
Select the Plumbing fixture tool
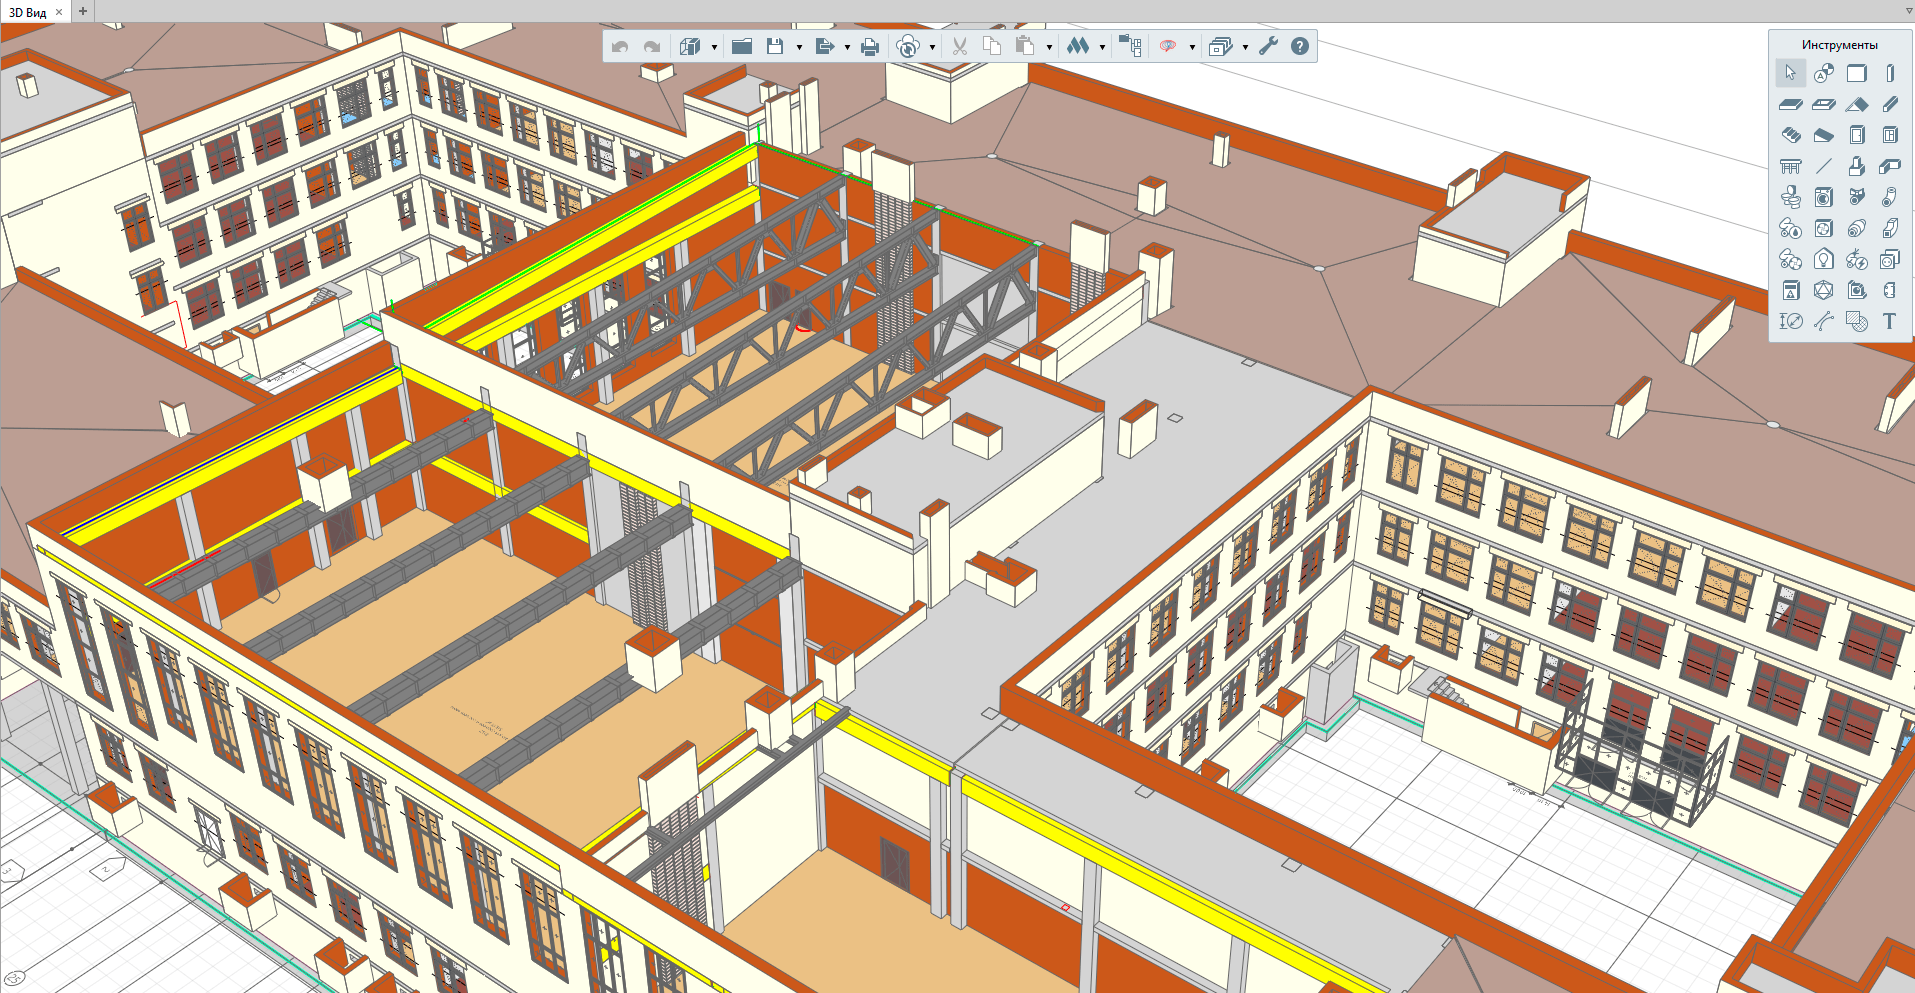(x=1790, y=197)
